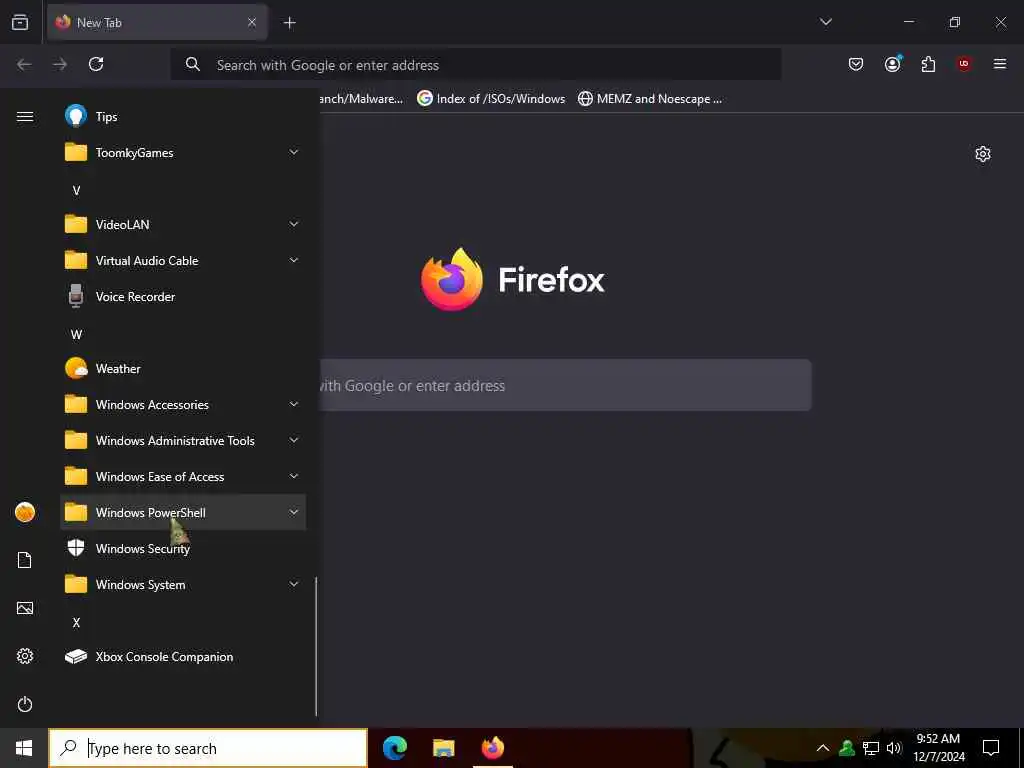Expand Windows System folder

pos(183,584)
